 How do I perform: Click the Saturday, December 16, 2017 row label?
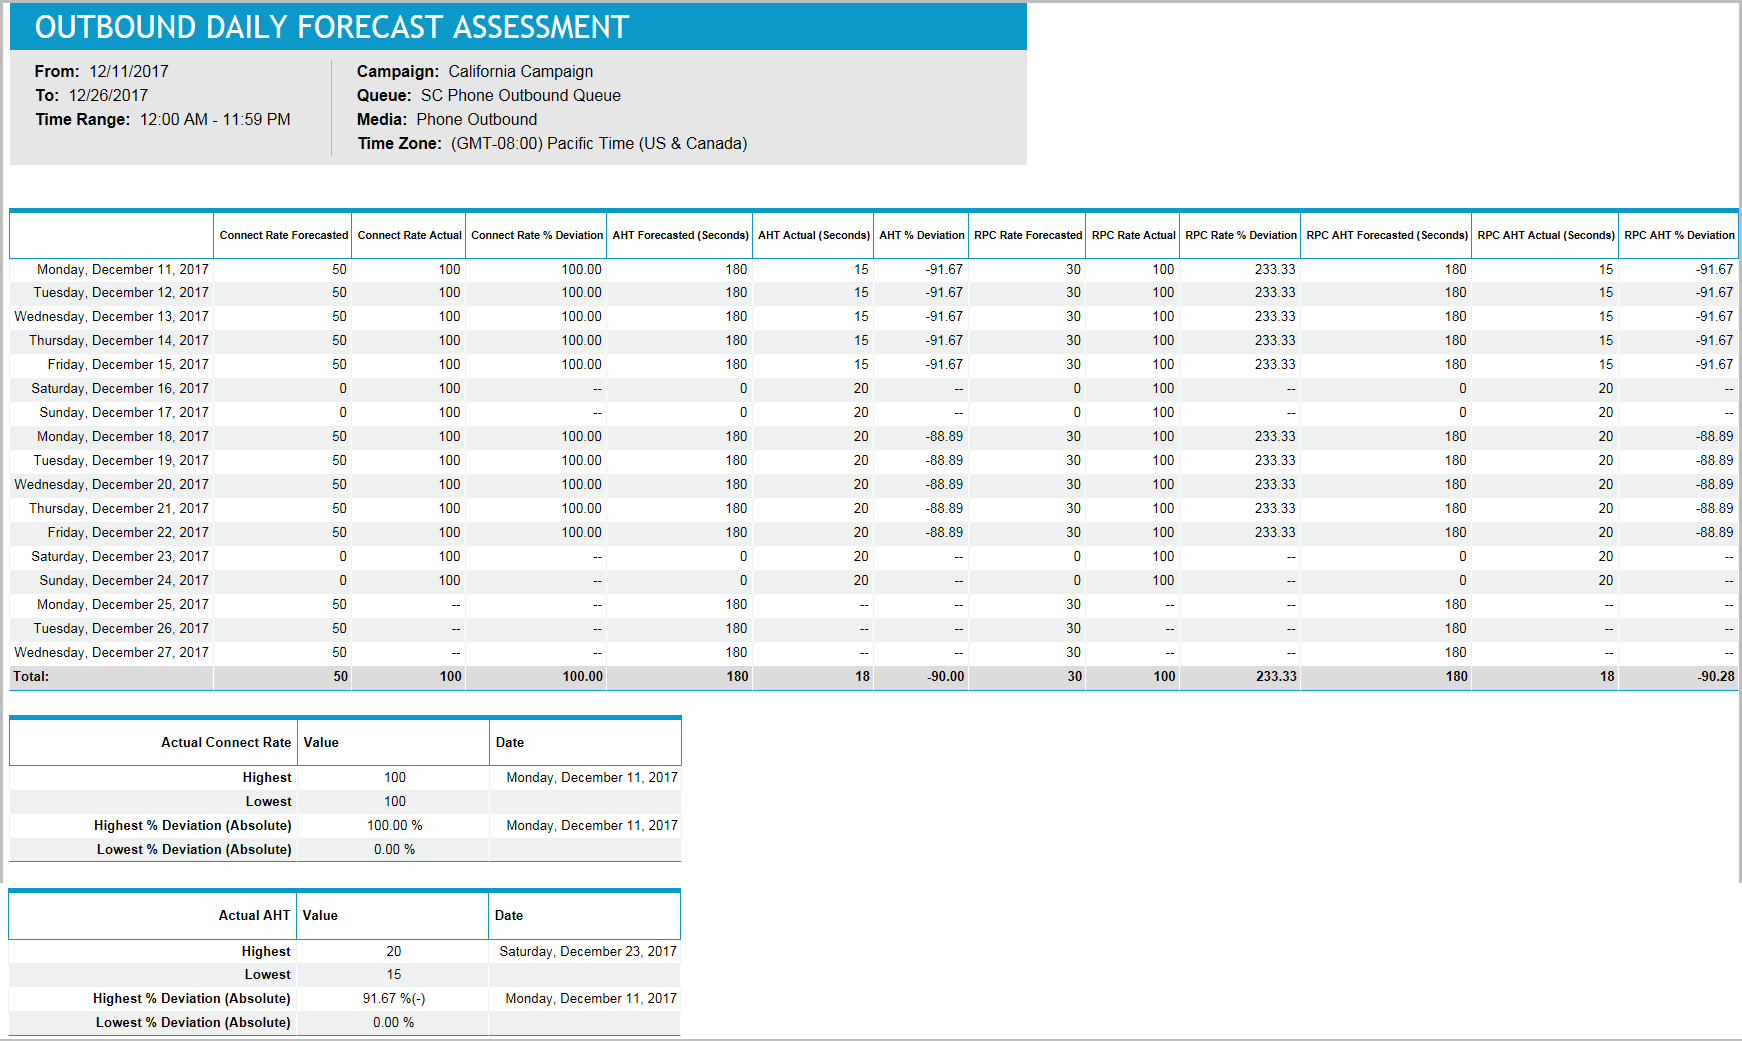pos(122,388)
